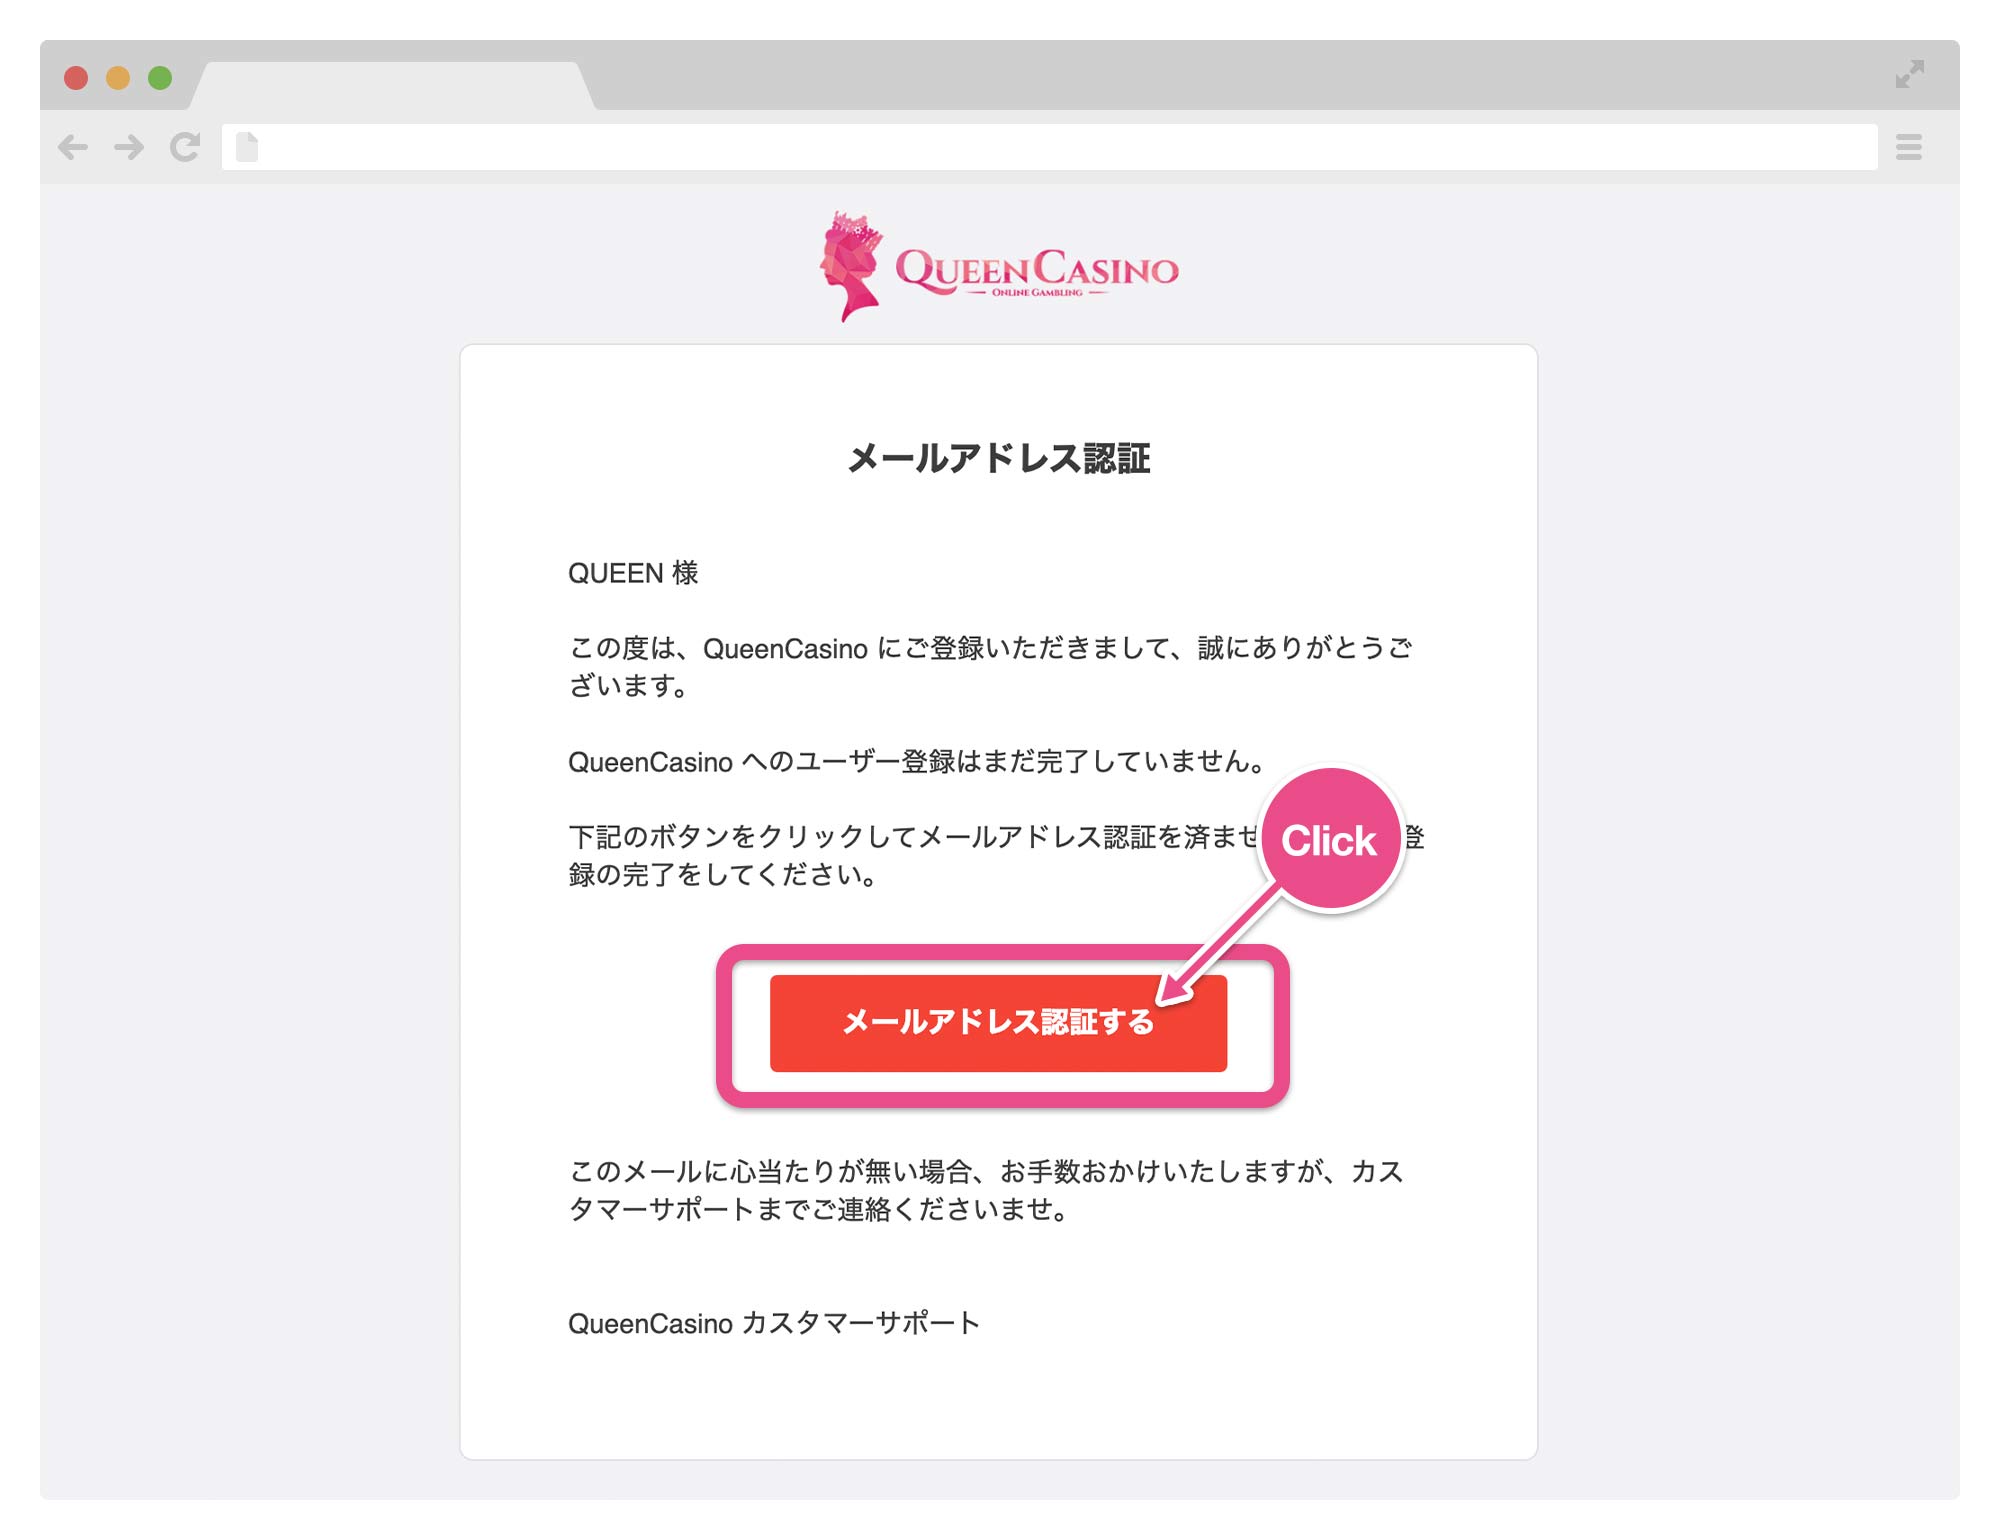The height and width of the screenshot is (1540, 2000).
Task: Minimize window with yellow traffic light button
Action: (x=118, y=78)
